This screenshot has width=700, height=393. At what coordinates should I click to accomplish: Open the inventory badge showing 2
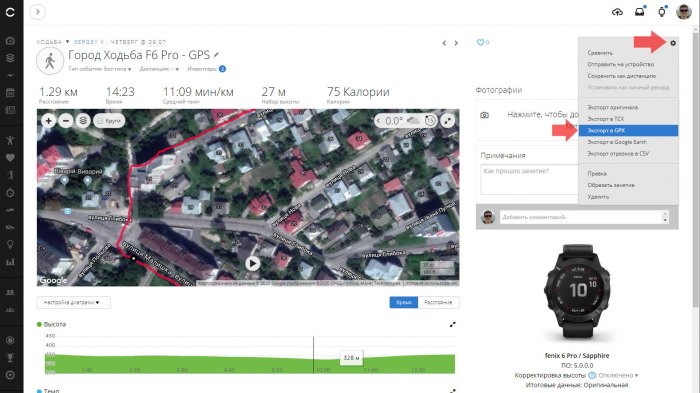(x=222, y=69)
